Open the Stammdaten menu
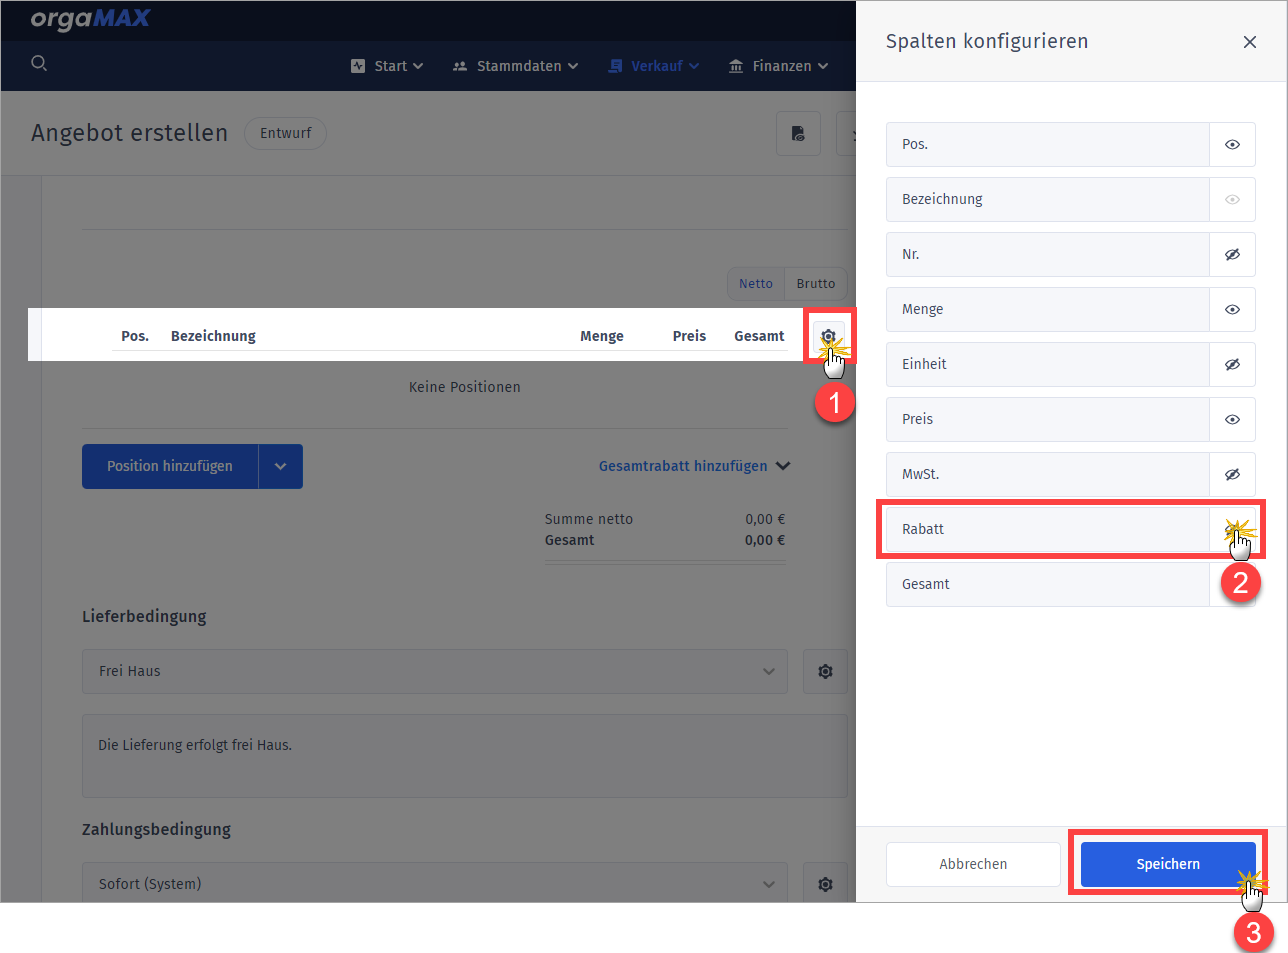1288x953 pixels. click(x=515, y=66)
